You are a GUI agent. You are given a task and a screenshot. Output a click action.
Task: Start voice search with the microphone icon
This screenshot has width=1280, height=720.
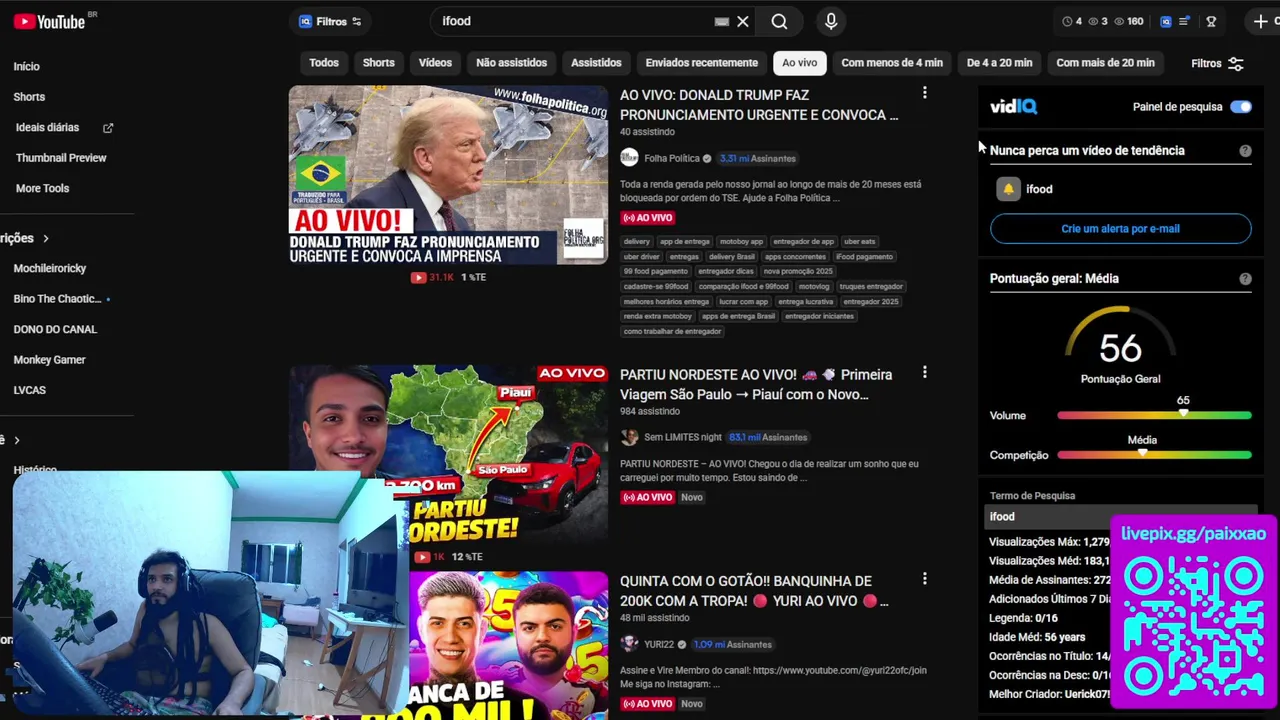(x=831, y=21)
